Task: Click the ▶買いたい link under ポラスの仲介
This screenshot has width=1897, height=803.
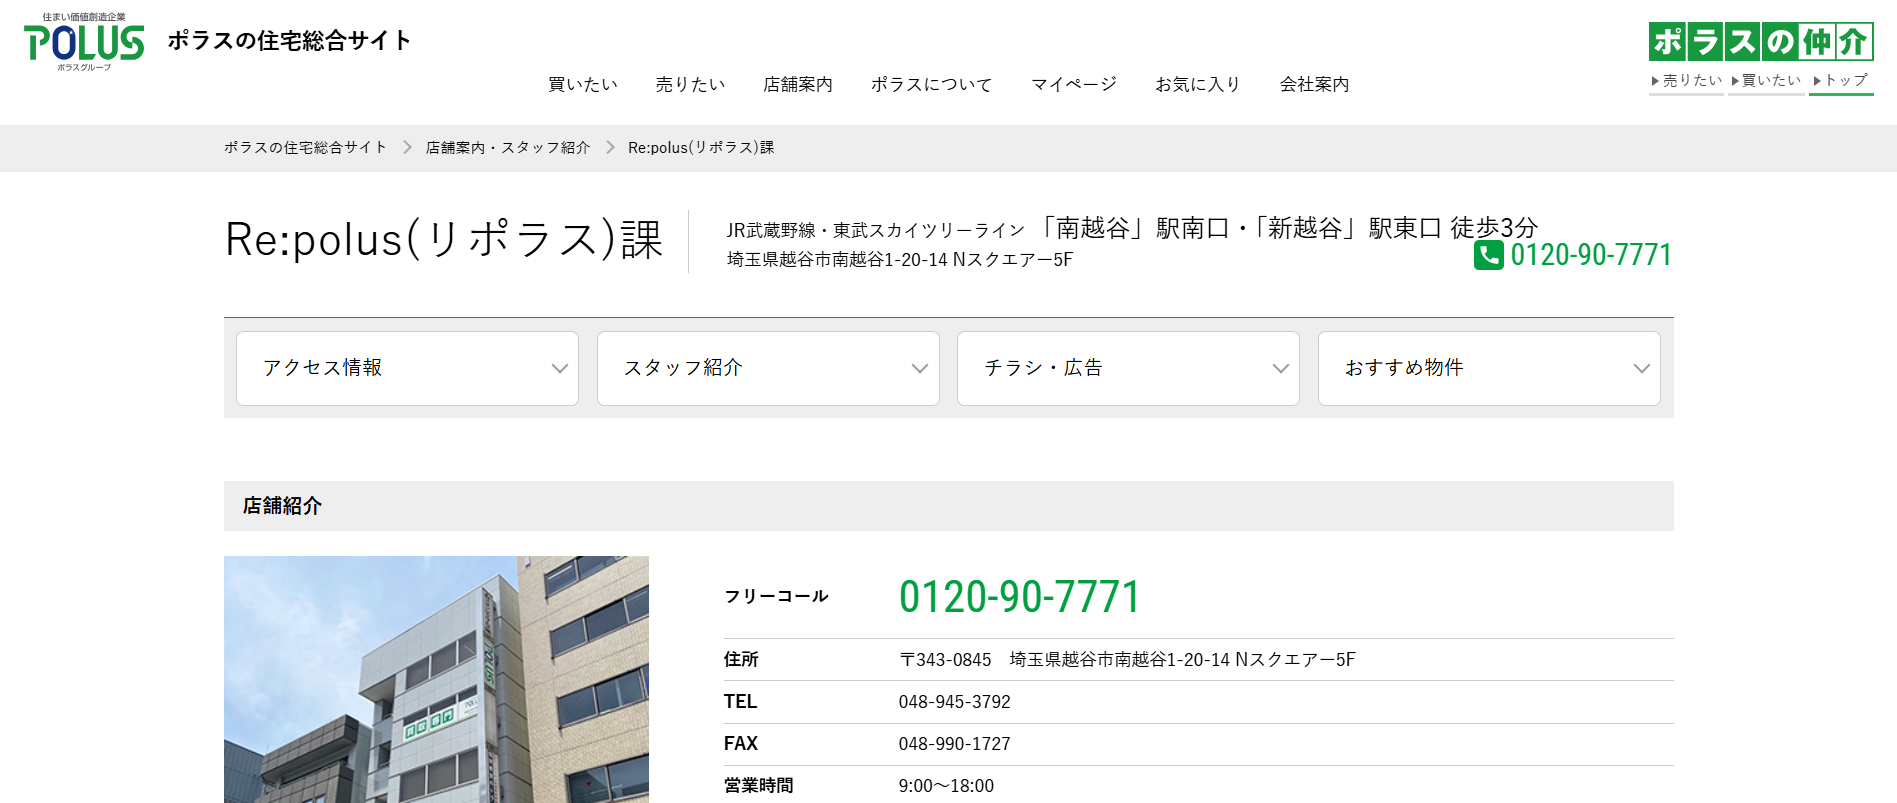Action: (1766, 80)
